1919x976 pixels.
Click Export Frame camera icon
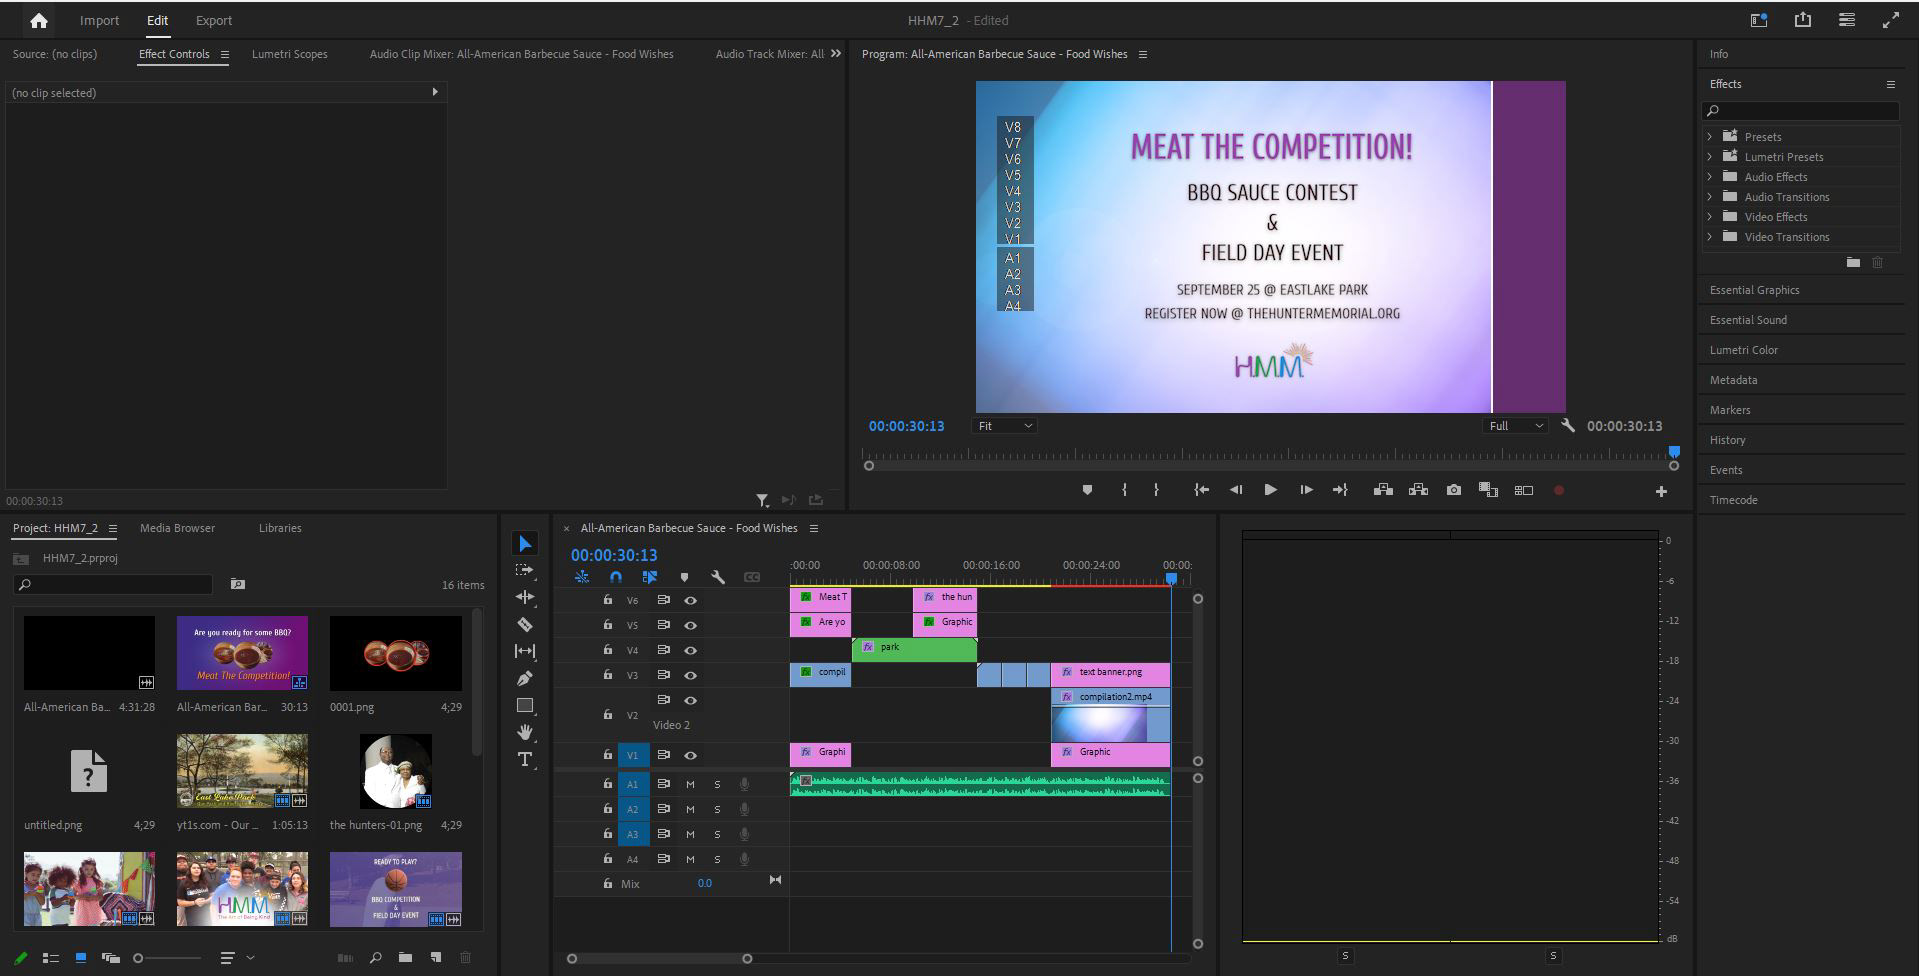click(x=1454, y=490)
